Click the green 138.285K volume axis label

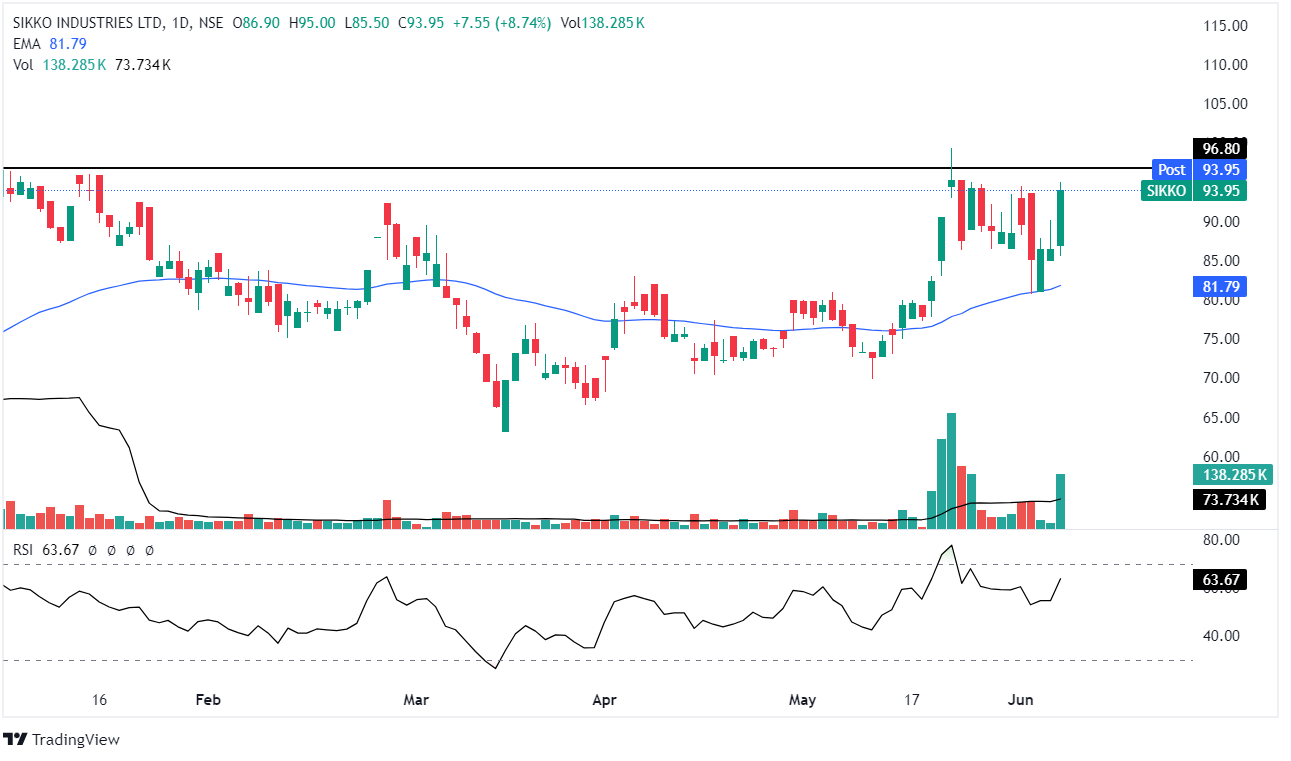point(1231,475)
